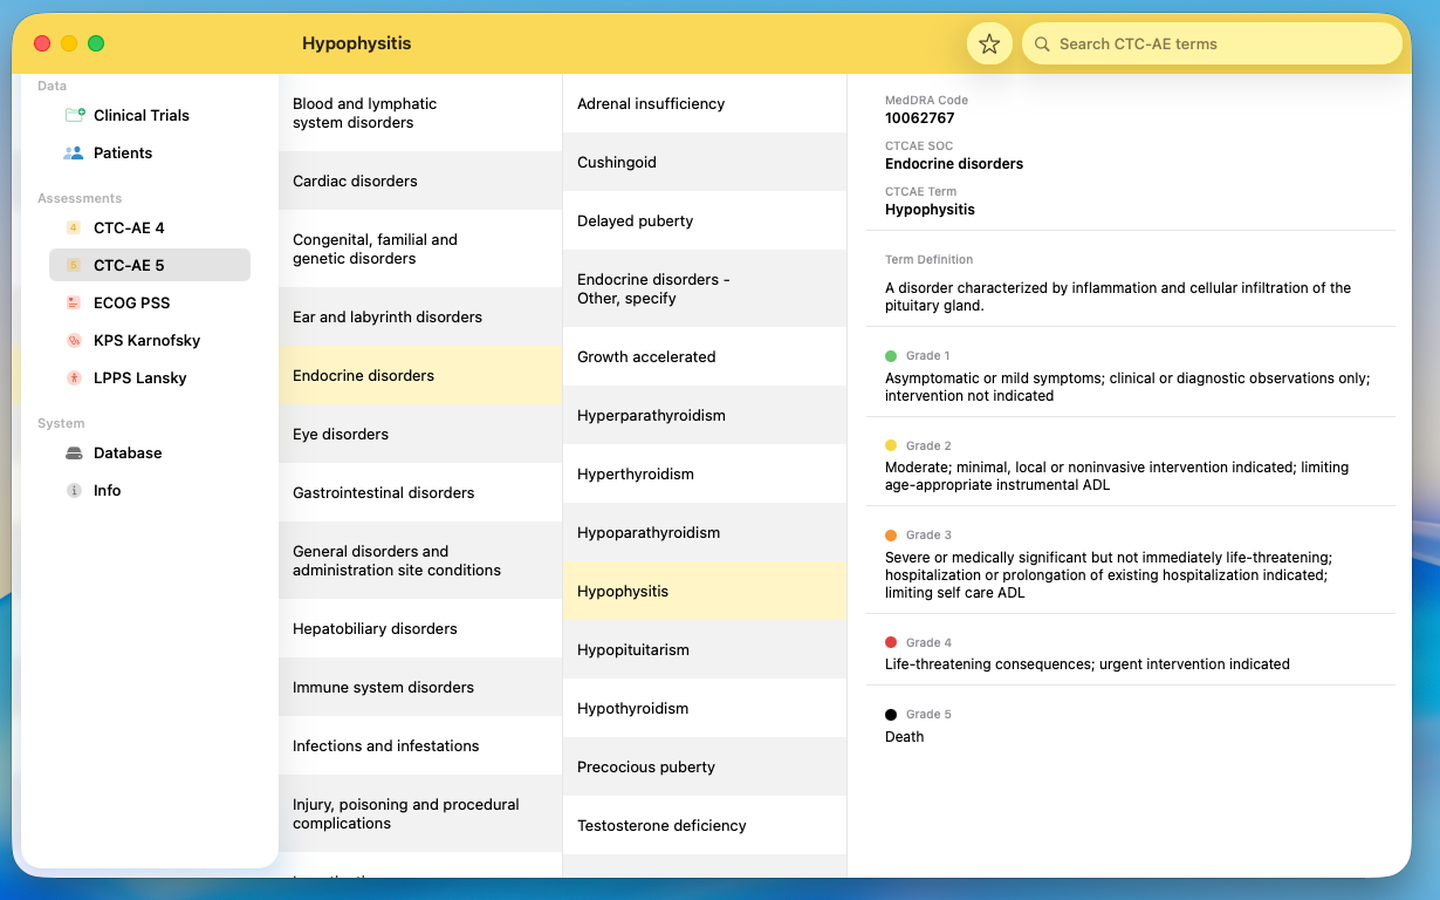This screenshot has width=1440, height=900.
Task: Click the ECOG PSS icon
Action: (x=73, y=303)
